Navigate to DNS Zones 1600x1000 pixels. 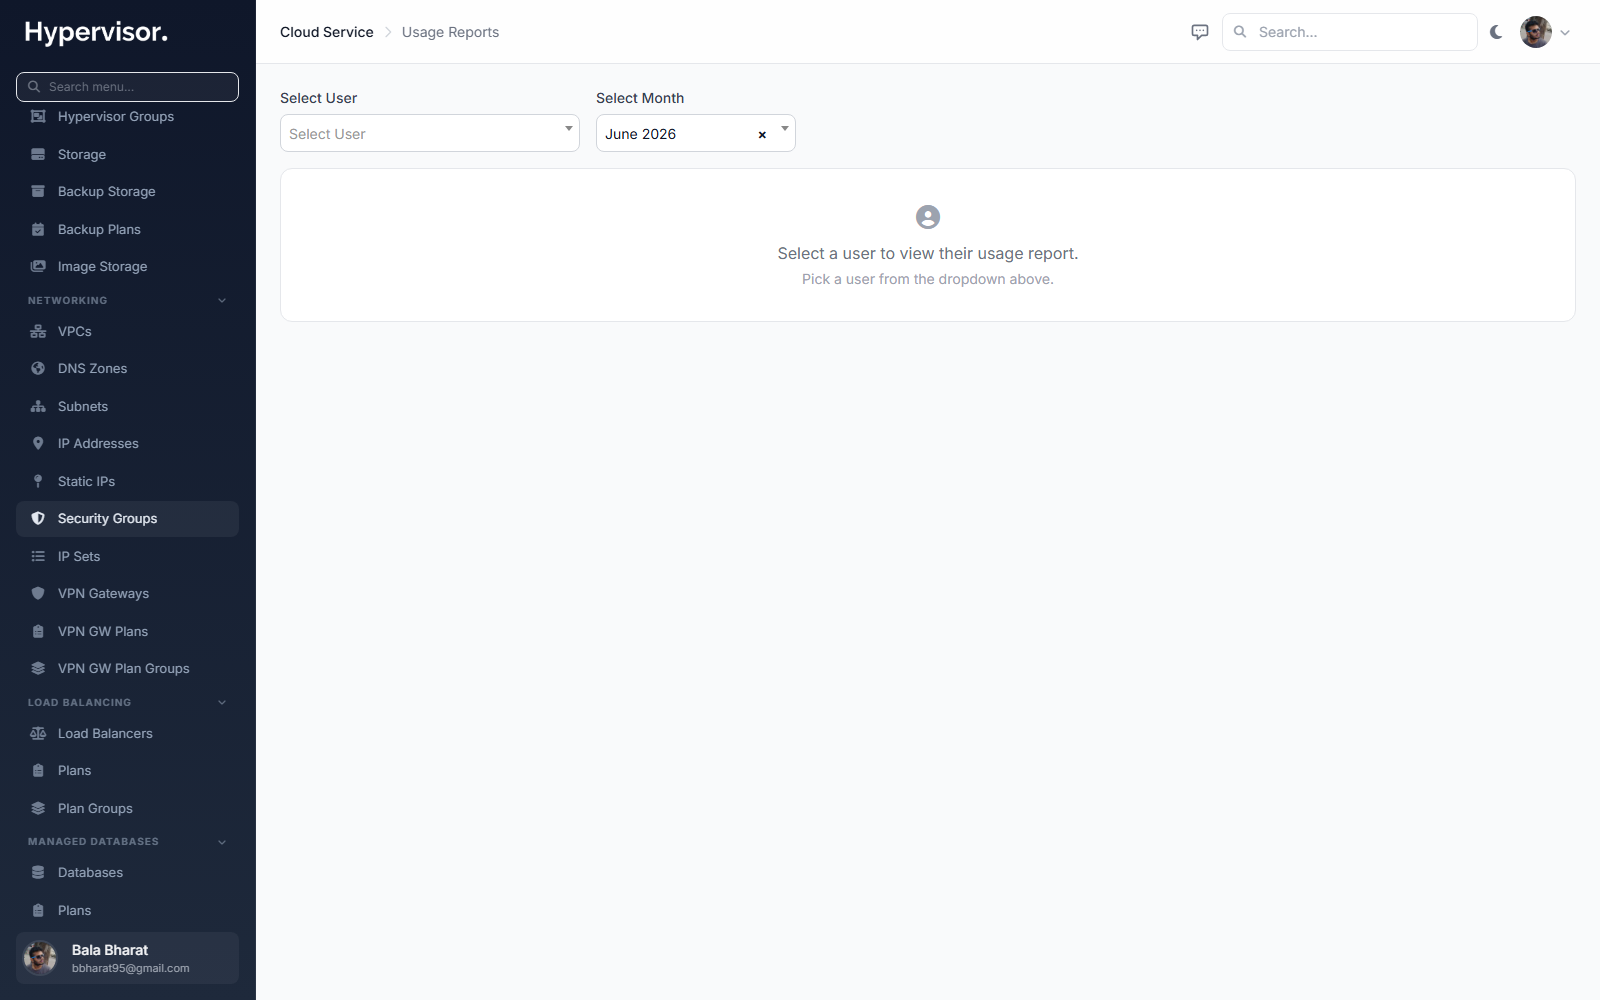tap(127, 369)
